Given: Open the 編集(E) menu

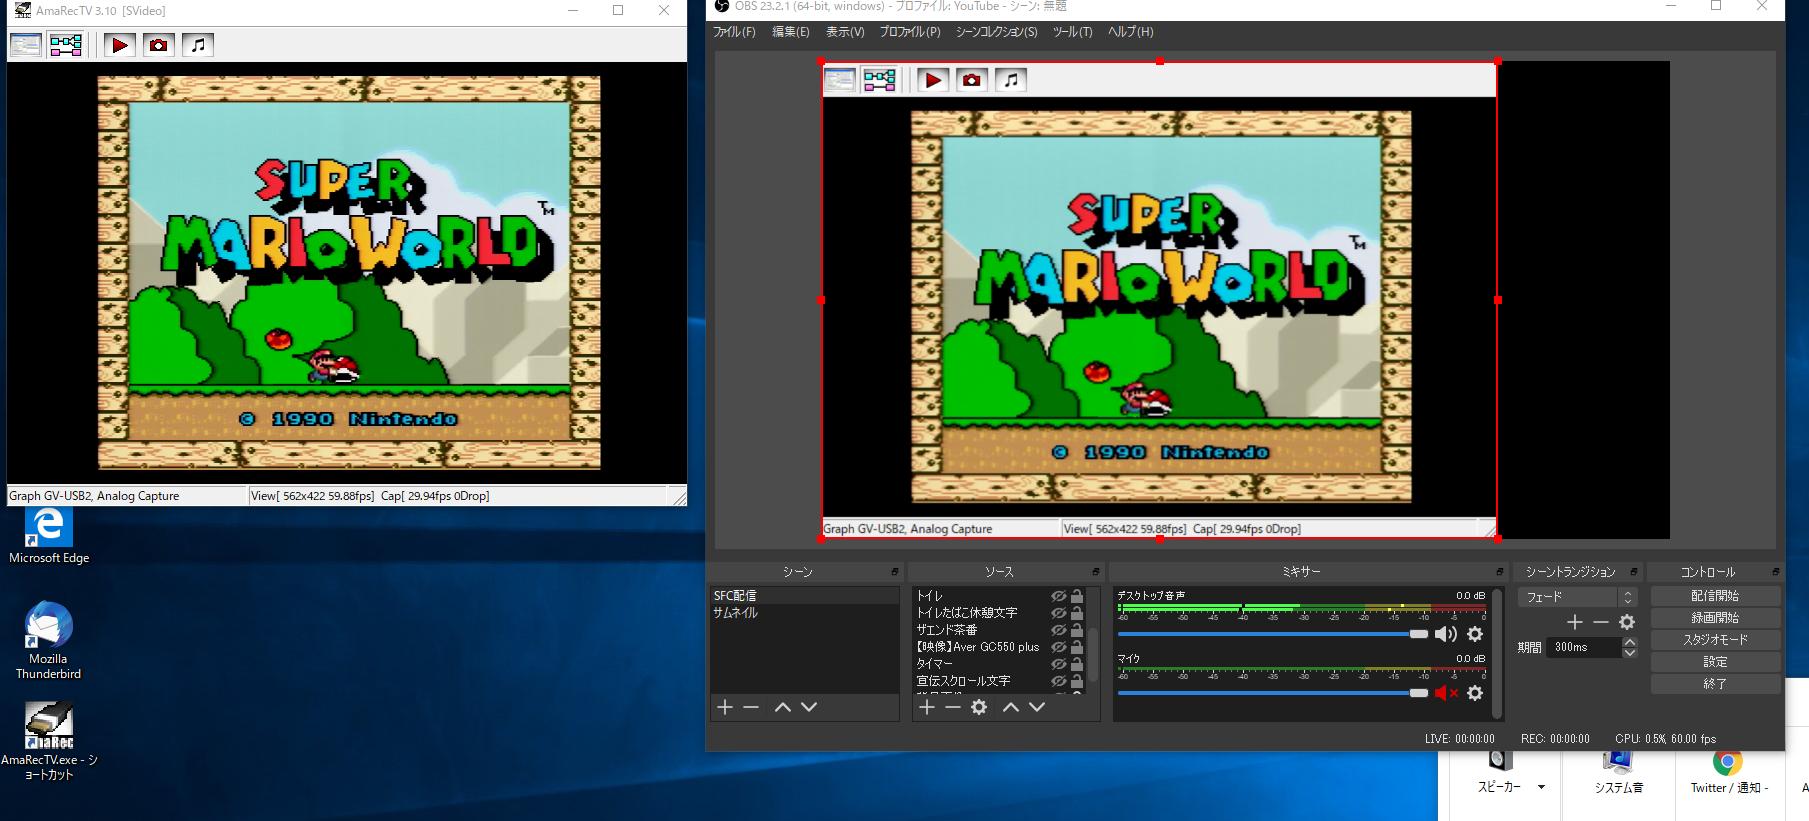Looking at the screenshot, I should tap(790, 32).
